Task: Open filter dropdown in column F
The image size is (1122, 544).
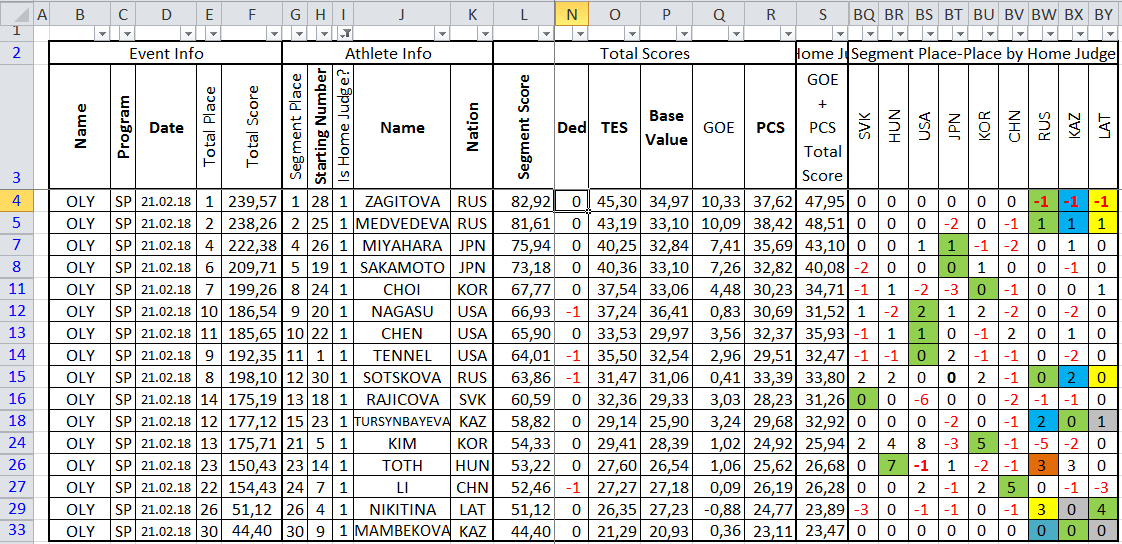Action: pyautogui.click(x=274, y=34)
